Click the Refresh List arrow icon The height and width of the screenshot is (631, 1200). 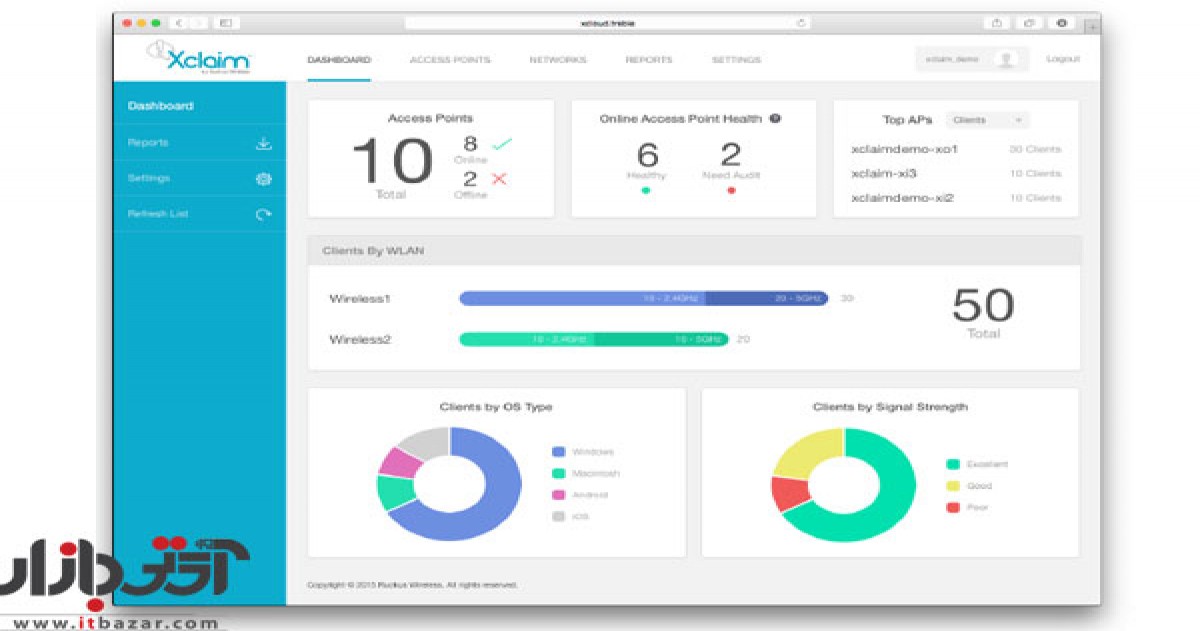(264, 214)
